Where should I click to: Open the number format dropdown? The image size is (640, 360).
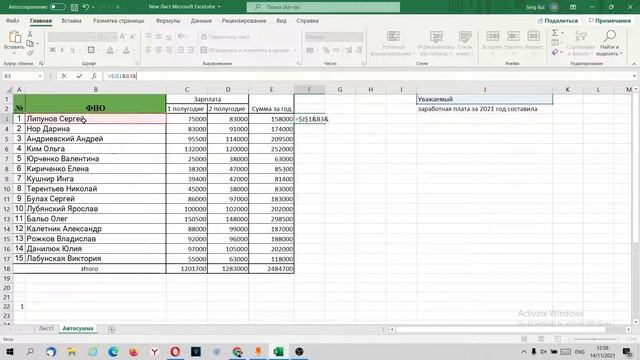pos(334,37)
